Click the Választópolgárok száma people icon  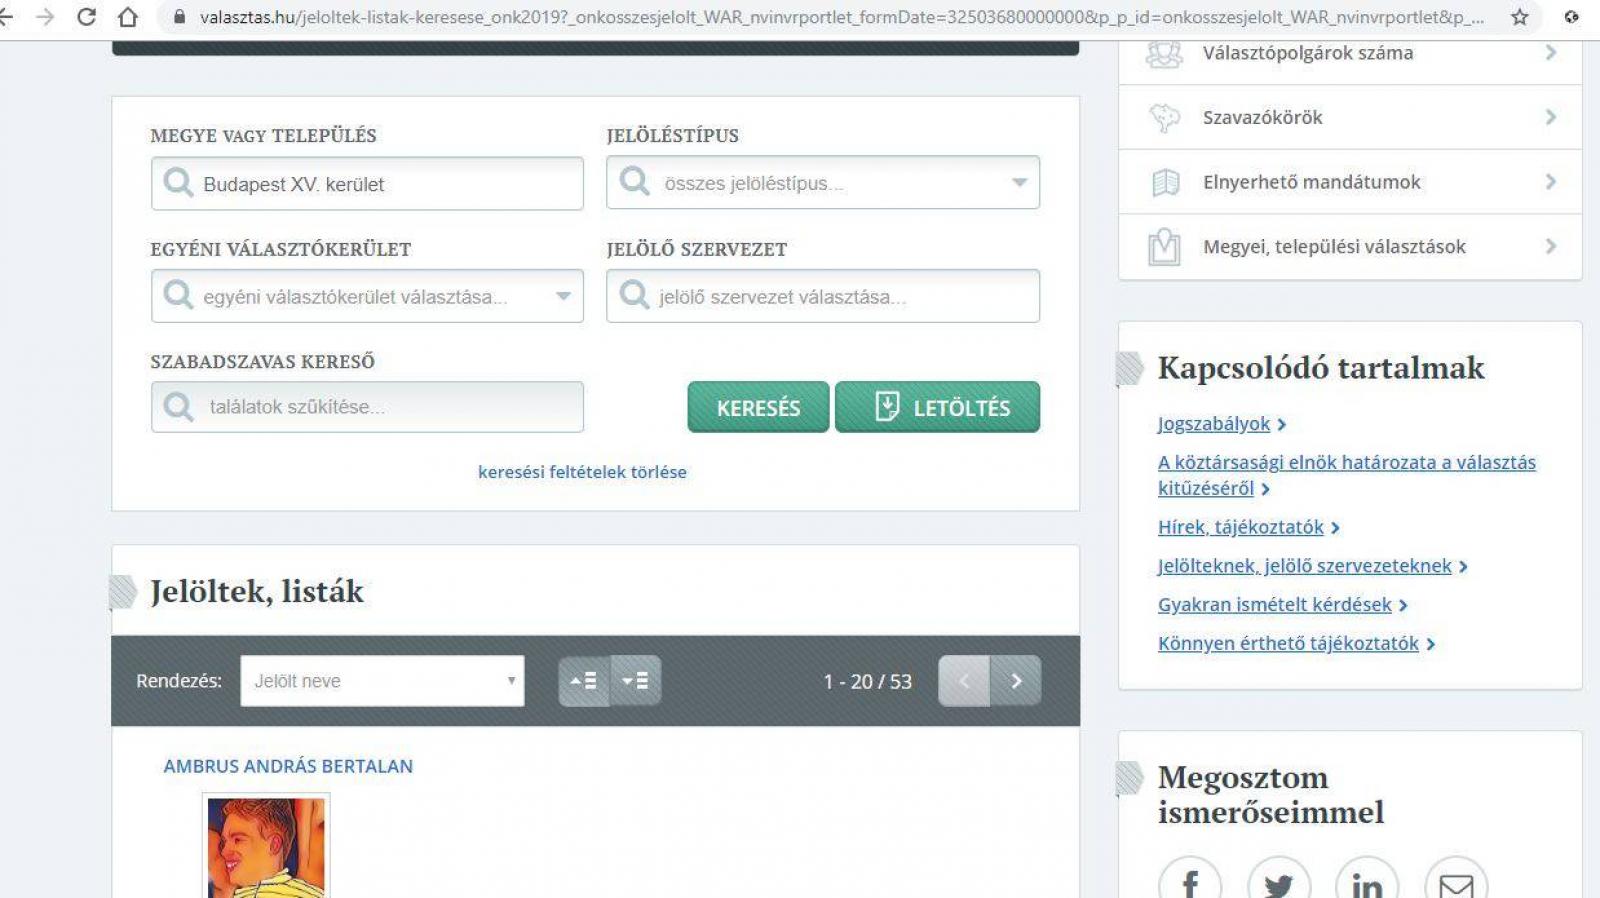[x=1164, y=54]
